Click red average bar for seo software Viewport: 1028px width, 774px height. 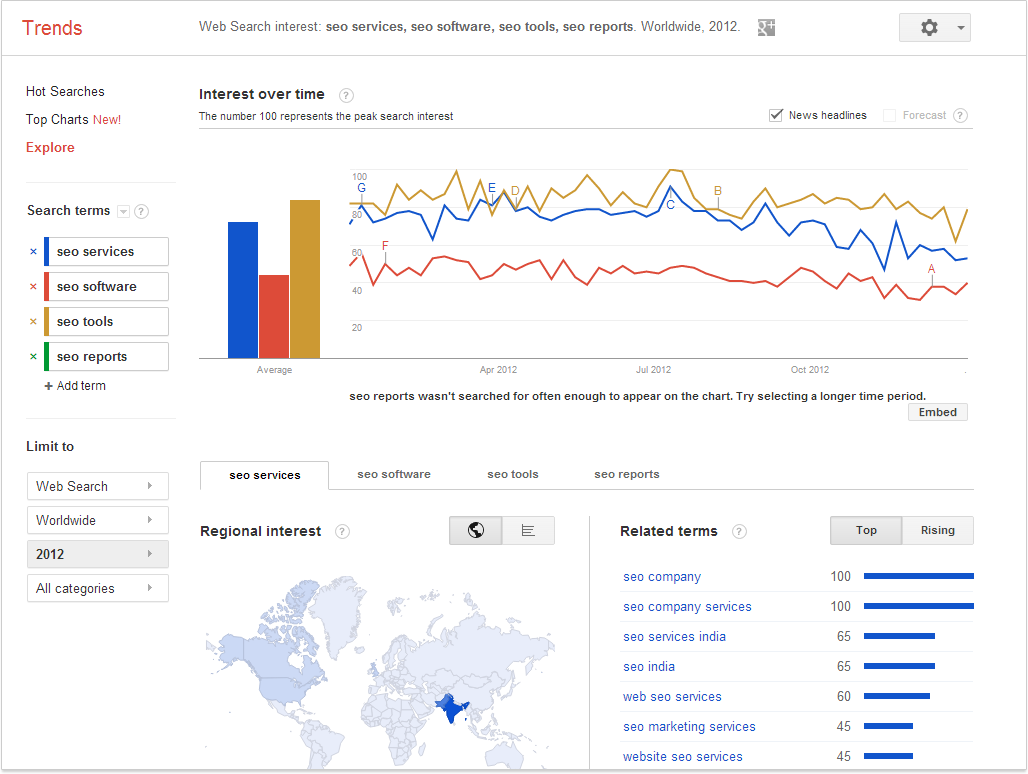tap(274, 317)
